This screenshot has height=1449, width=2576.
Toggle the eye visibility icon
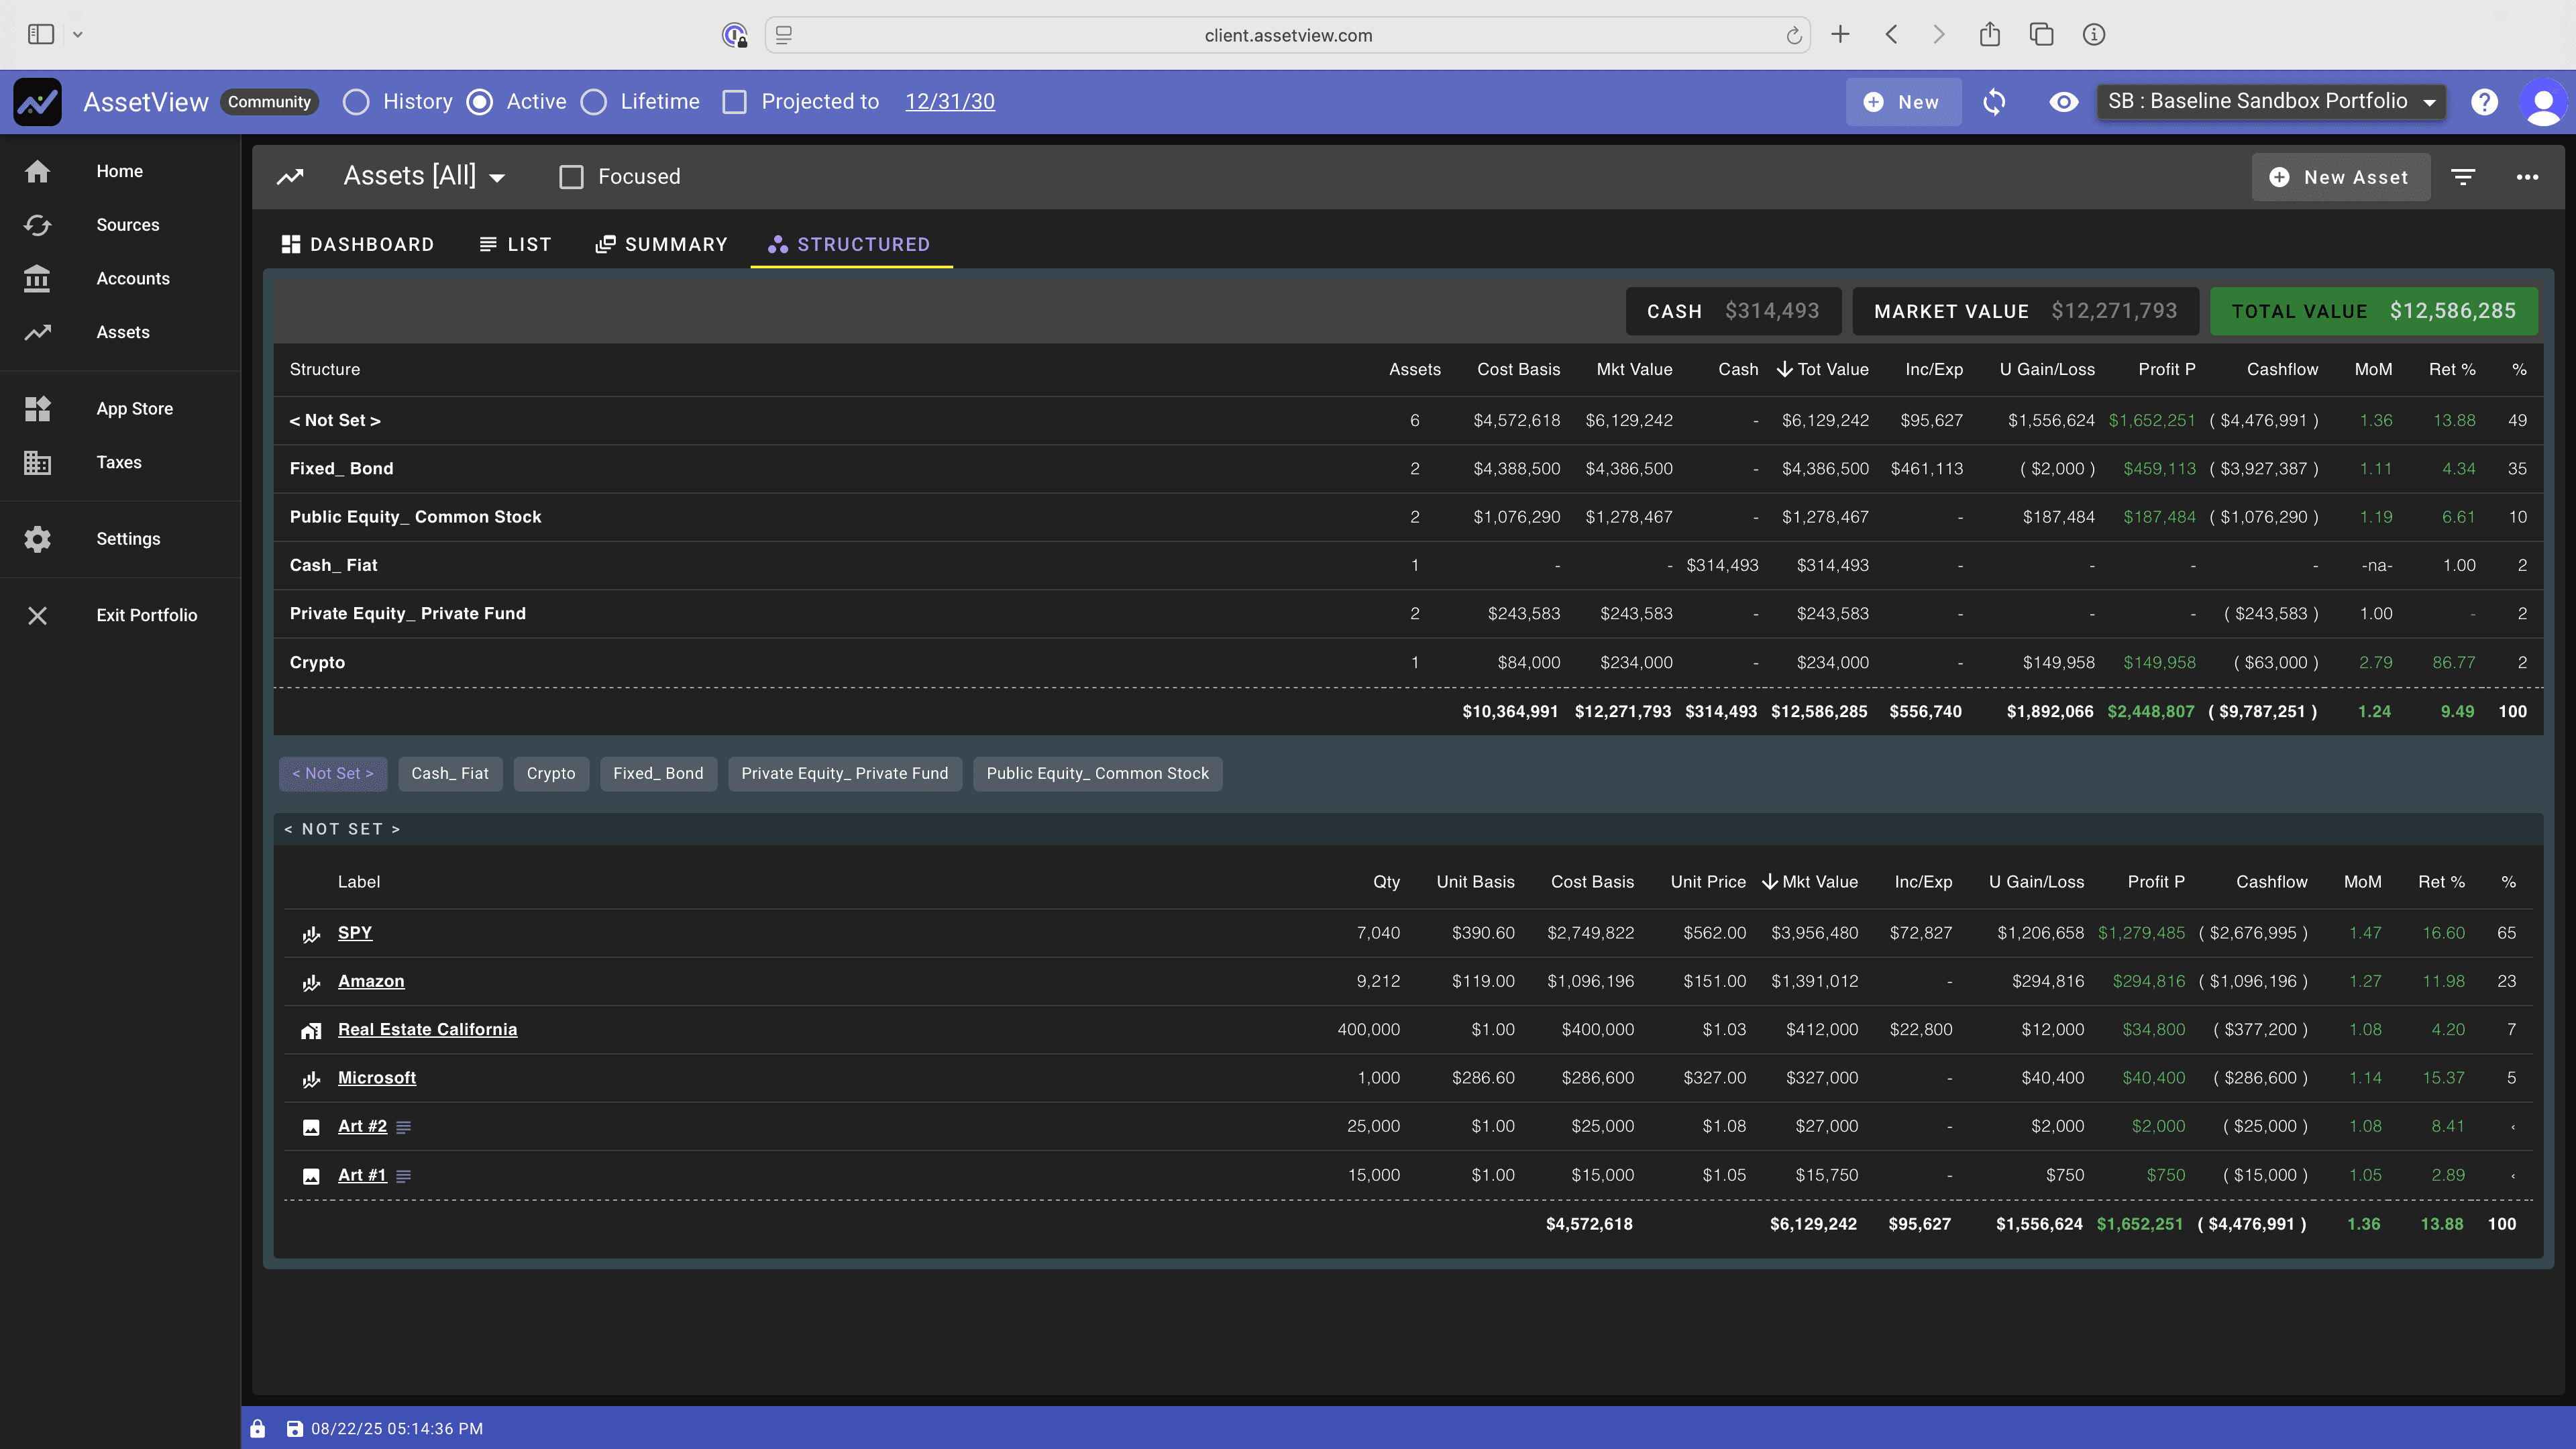(x=2063, y=102)
